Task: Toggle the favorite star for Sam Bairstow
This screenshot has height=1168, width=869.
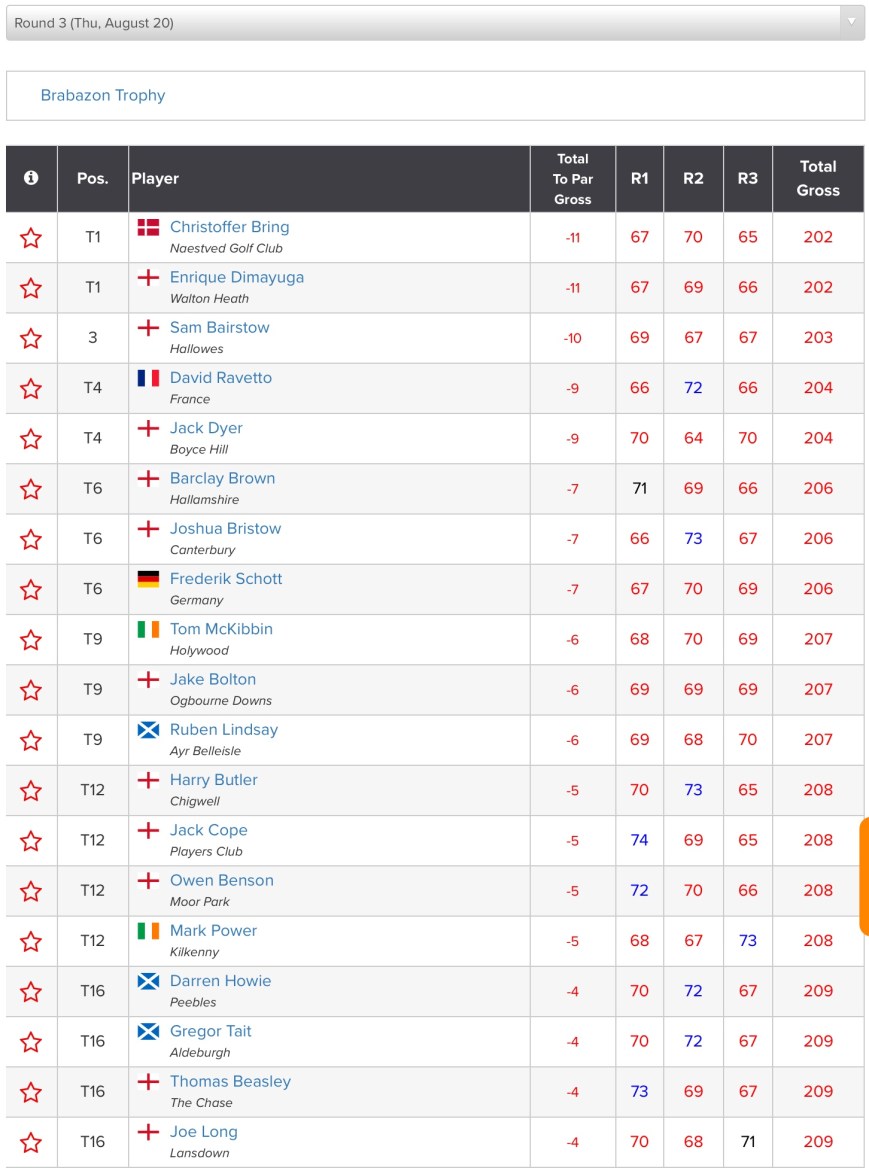Action: [x=31, y=338]
